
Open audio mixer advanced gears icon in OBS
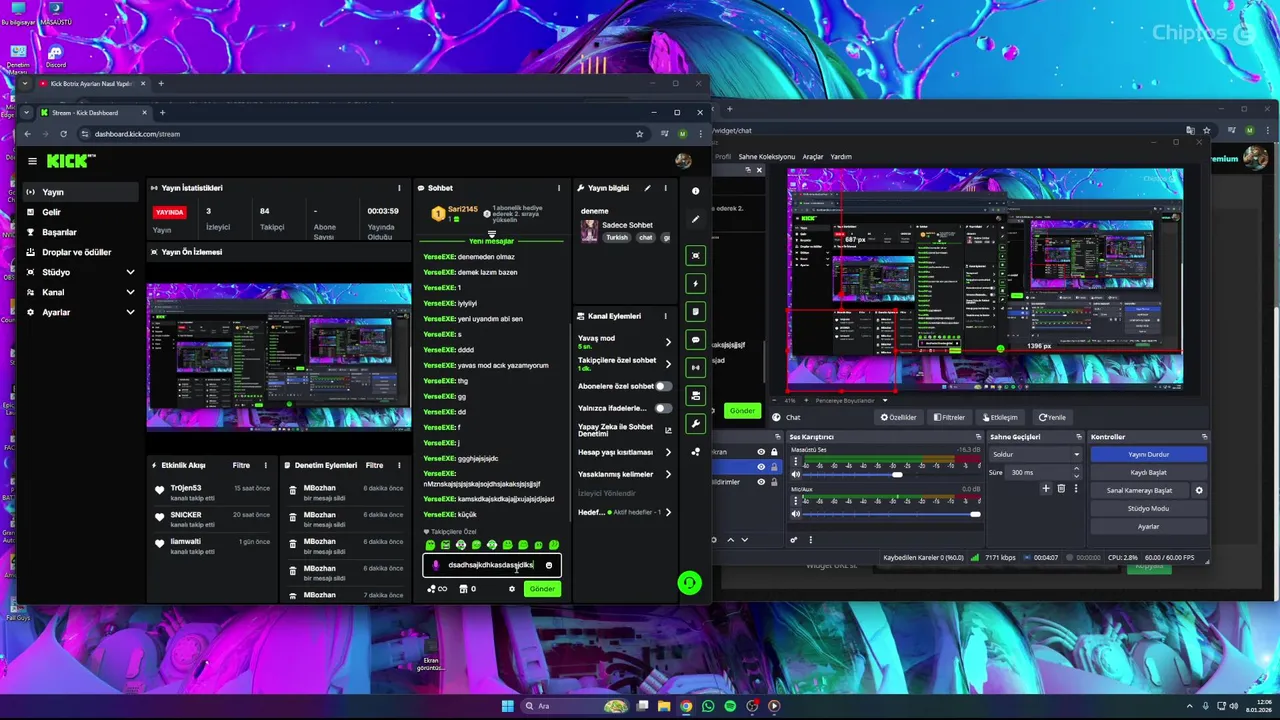click(x=794, y=540)
